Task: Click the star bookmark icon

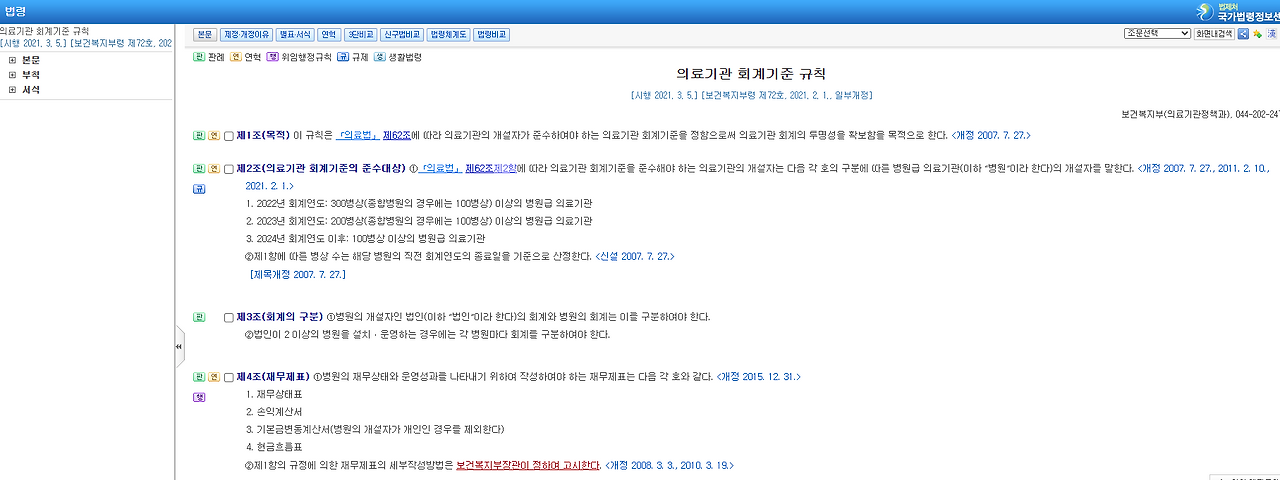Action: point(1257,34)
